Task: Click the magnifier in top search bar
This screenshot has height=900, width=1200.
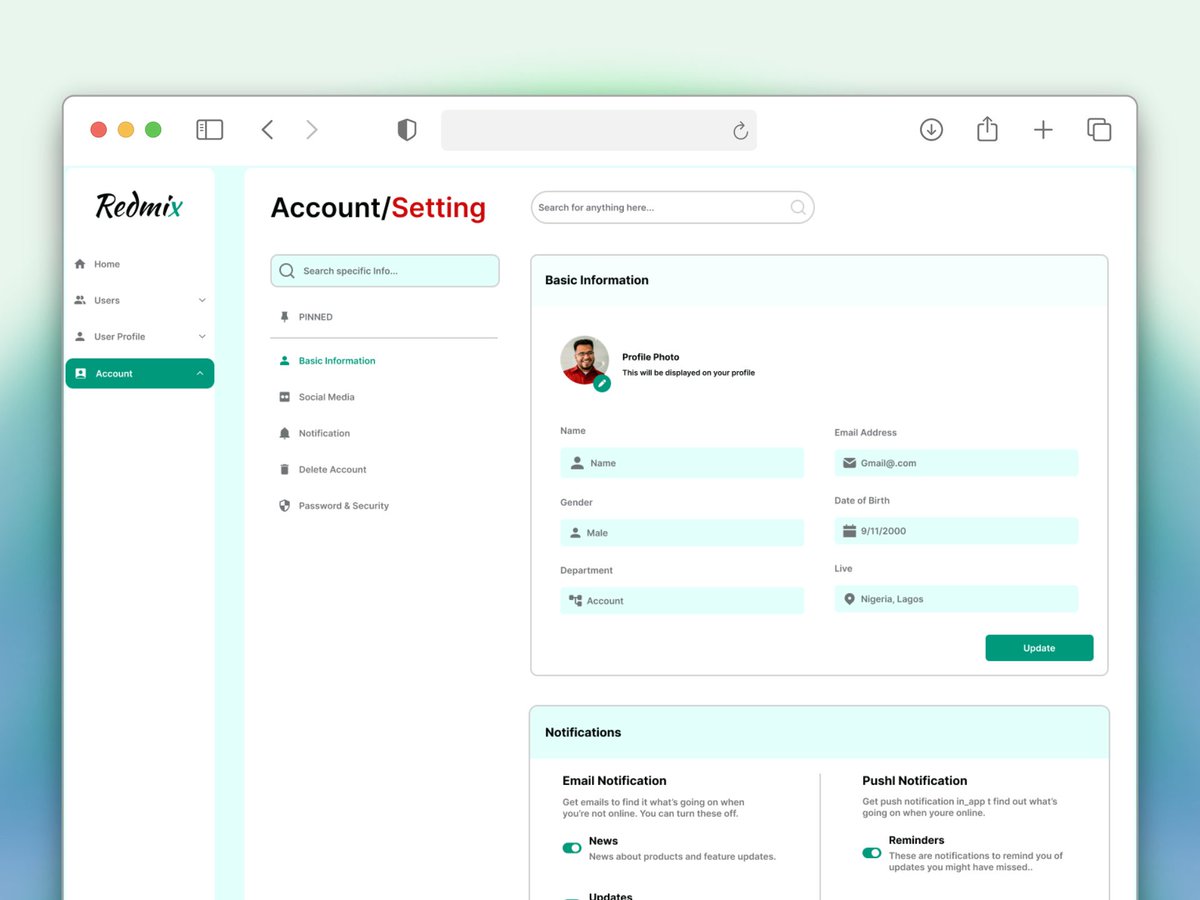Action: tap(798, 208)
